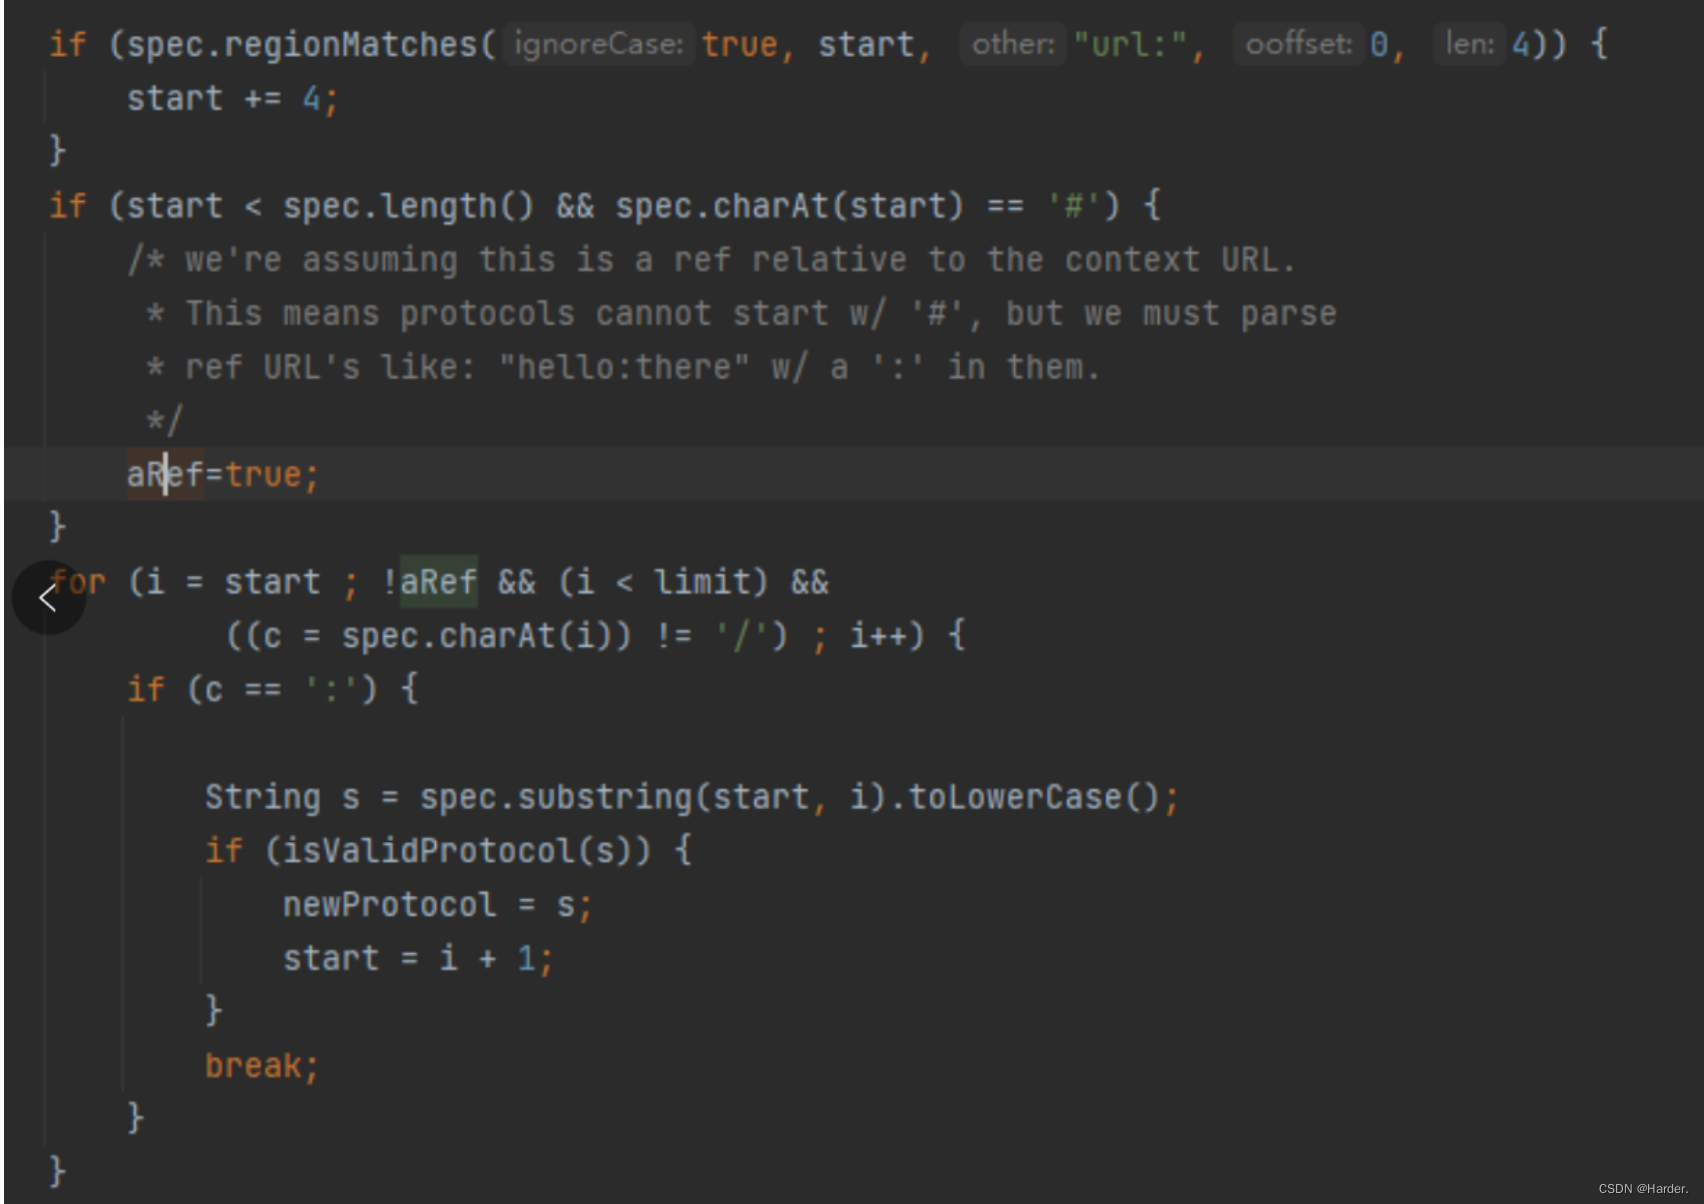Image resolution: width=1704 pixels, height=1204 pixels.
Task: Click '(i < limit)' condition
Action: tap(662, 582)
